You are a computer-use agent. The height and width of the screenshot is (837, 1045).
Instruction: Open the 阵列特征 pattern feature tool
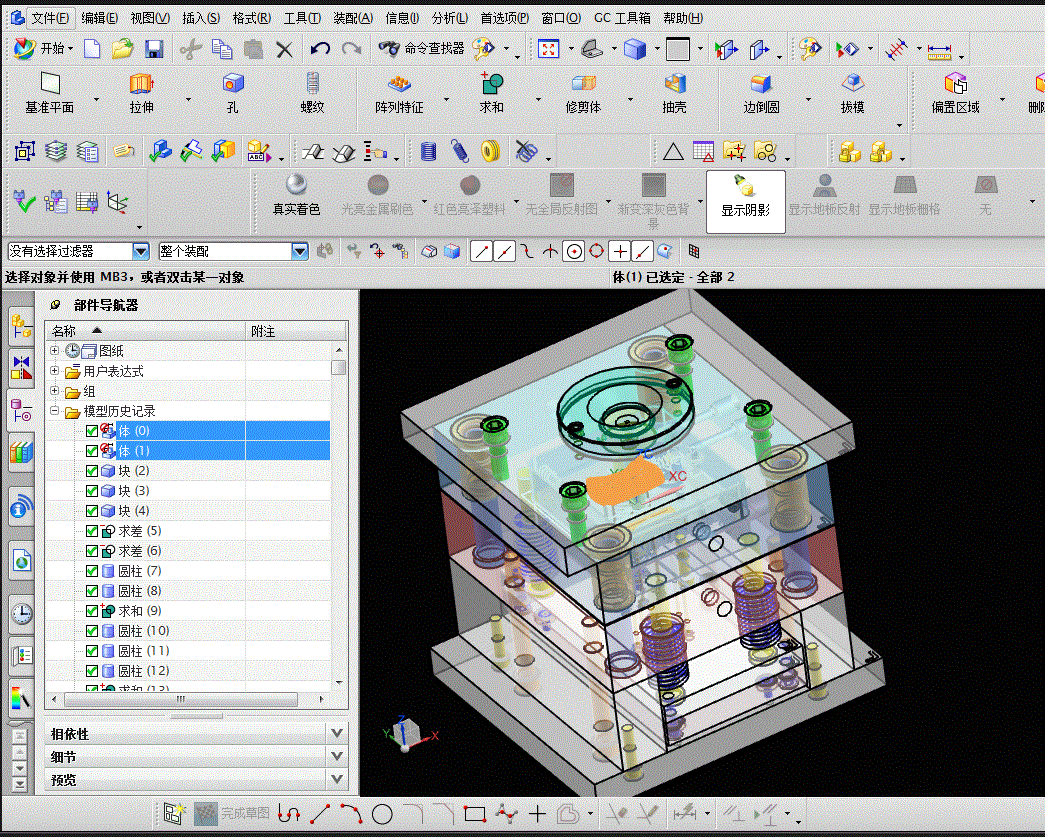[x=399, y=93]
